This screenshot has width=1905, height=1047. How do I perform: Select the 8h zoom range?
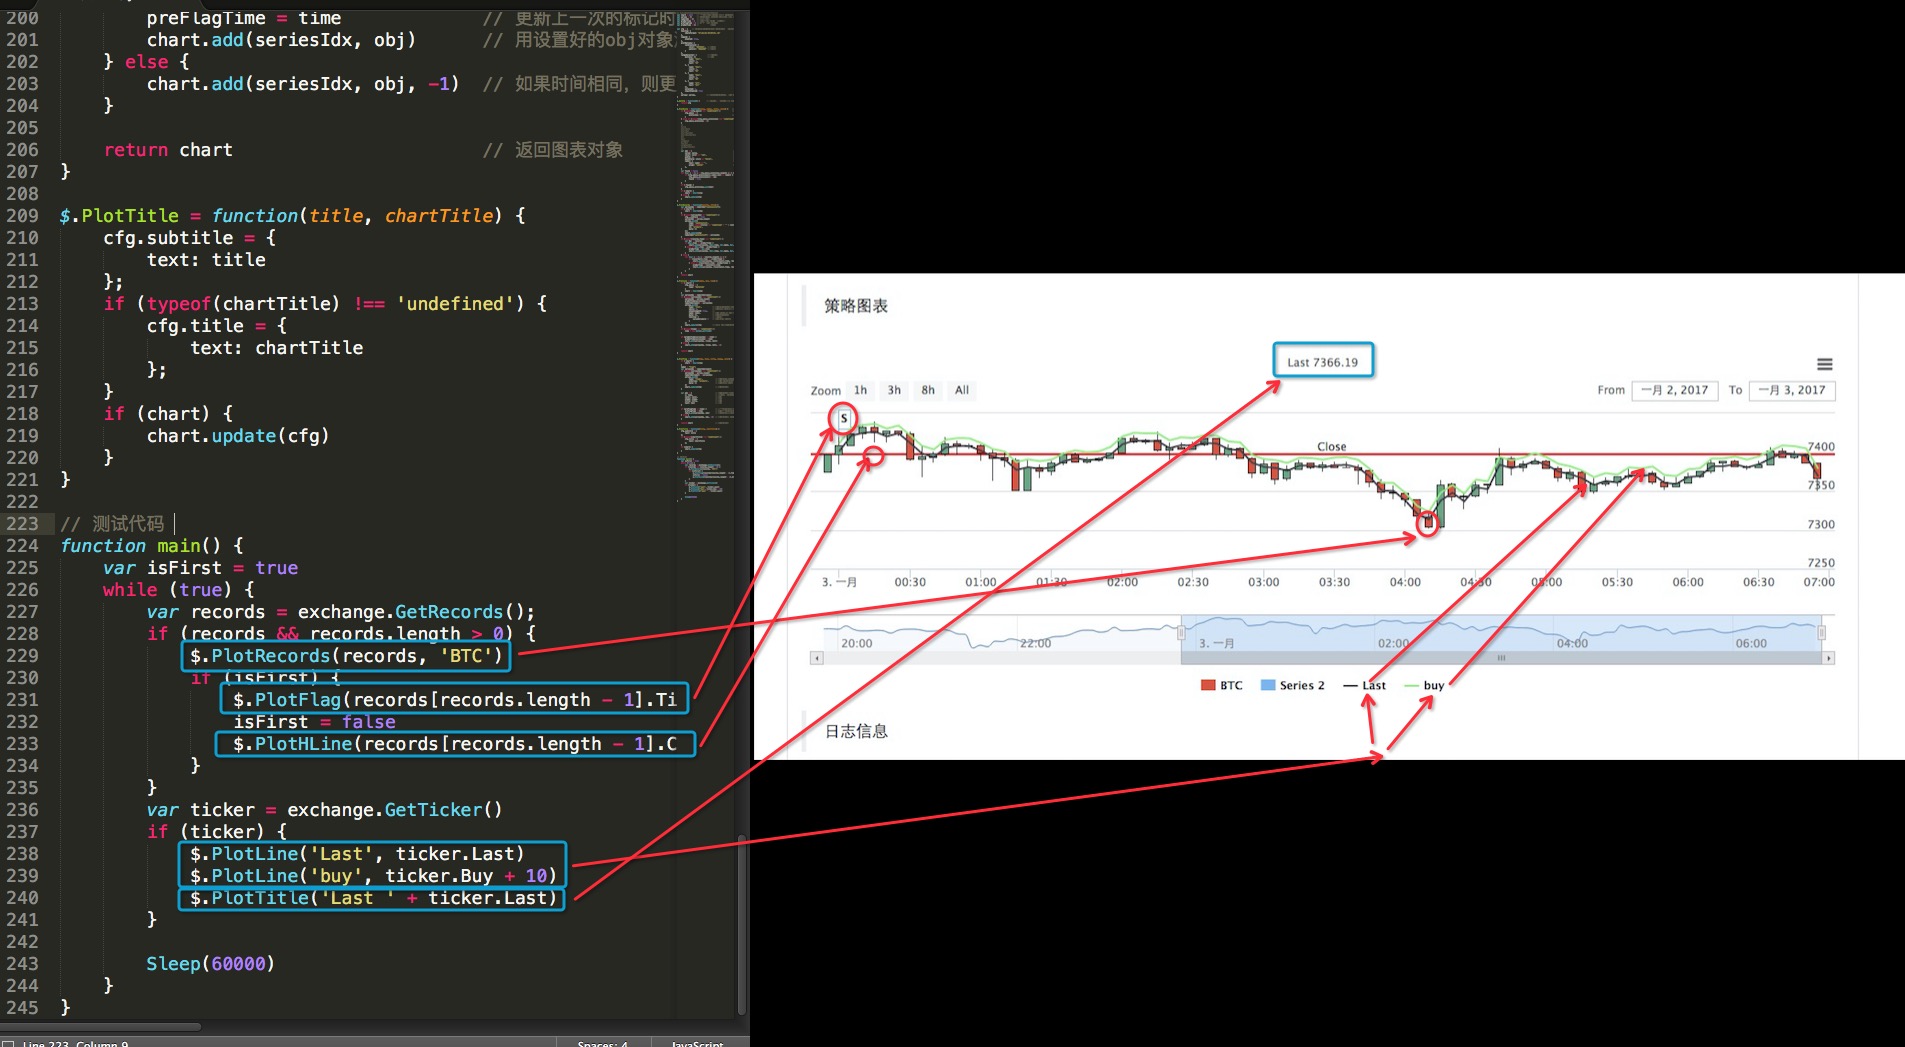928,390
